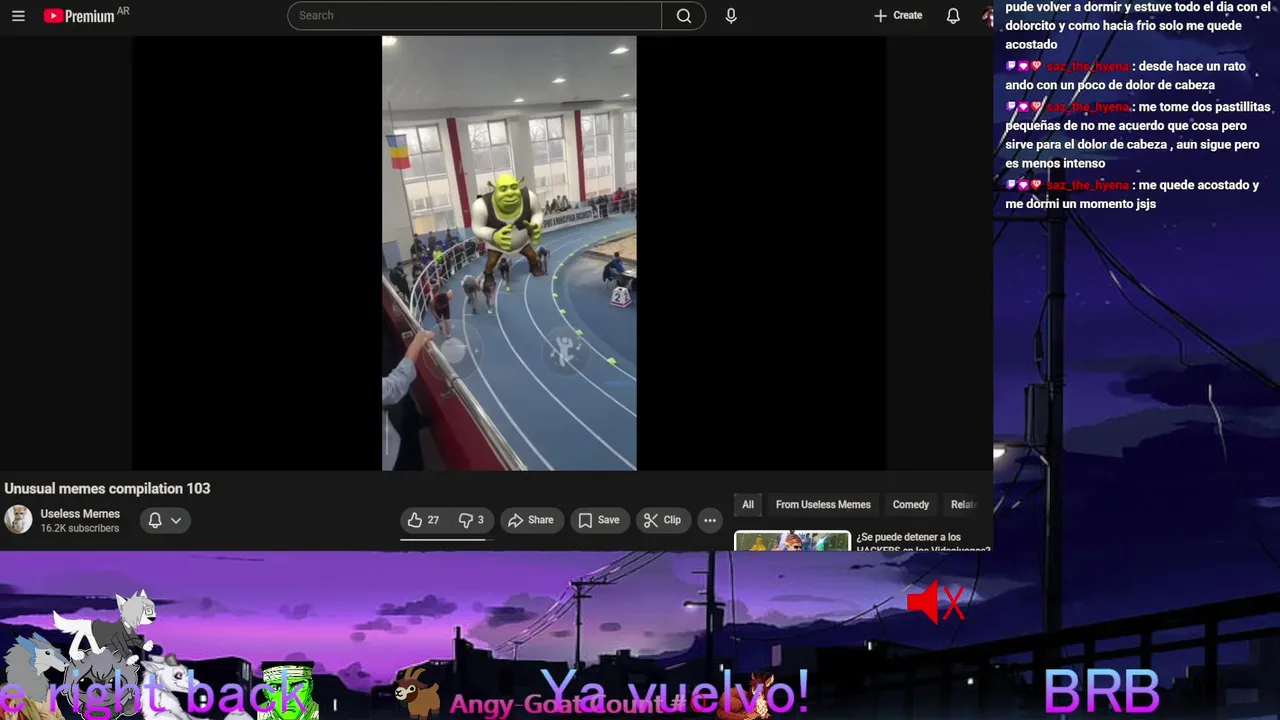Screen dimensions: 1280x720
Task: Click the Search input field
Action: point(475,16)
